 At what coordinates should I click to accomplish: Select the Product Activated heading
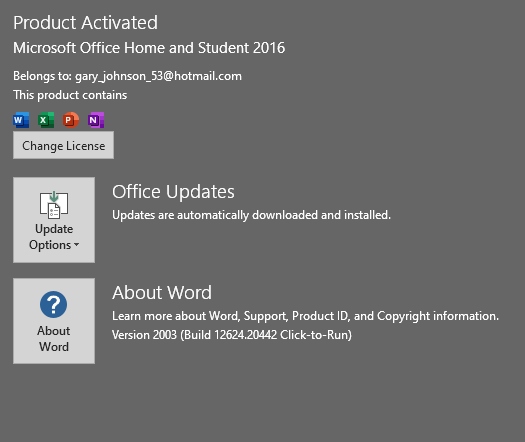coord(85,23)
